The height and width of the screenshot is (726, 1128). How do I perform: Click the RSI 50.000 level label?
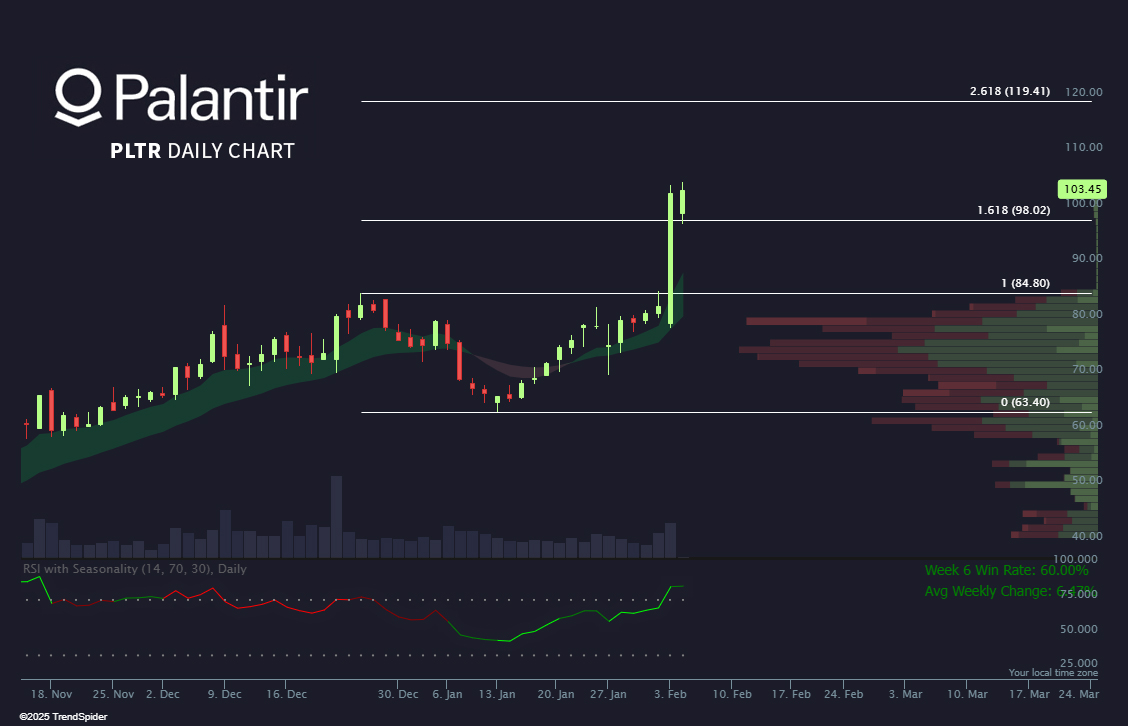point(1079,630)
